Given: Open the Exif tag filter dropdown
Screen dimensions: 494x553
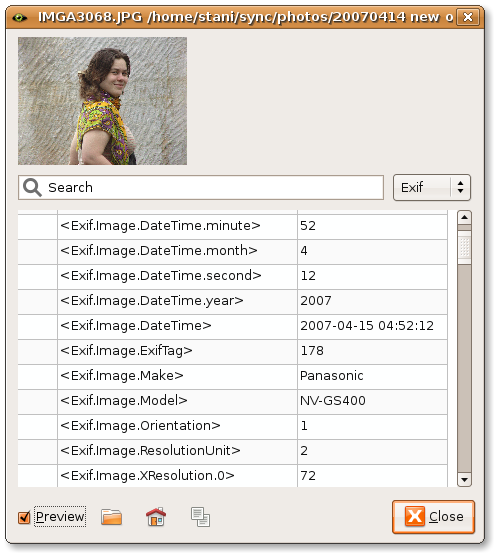Looking at the screenshot, I should click(x=432, y=187).
